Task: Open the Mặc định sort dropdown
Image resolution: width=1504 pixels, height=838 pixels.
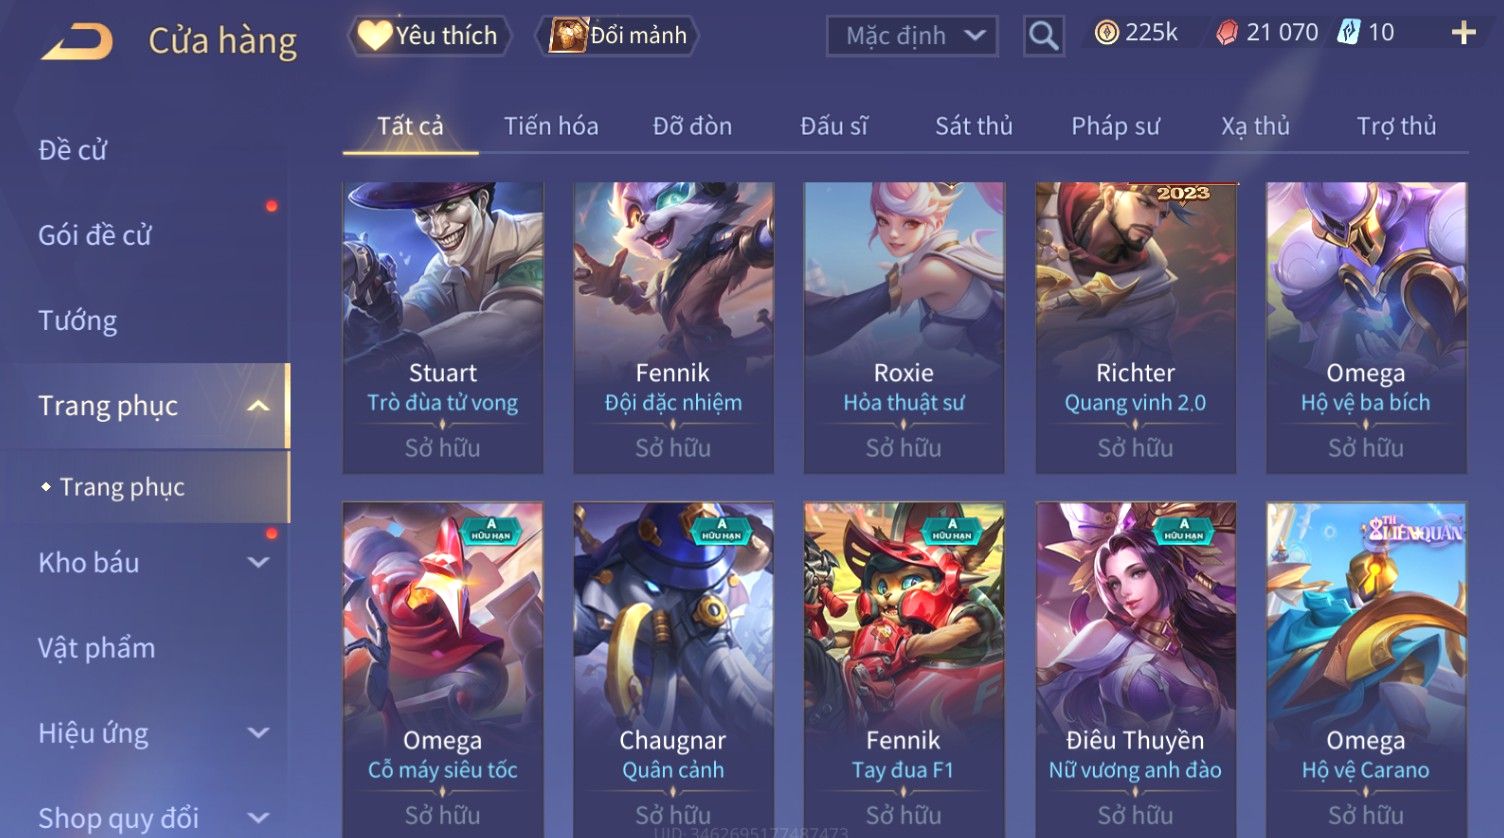Action: tap(912, 37)
